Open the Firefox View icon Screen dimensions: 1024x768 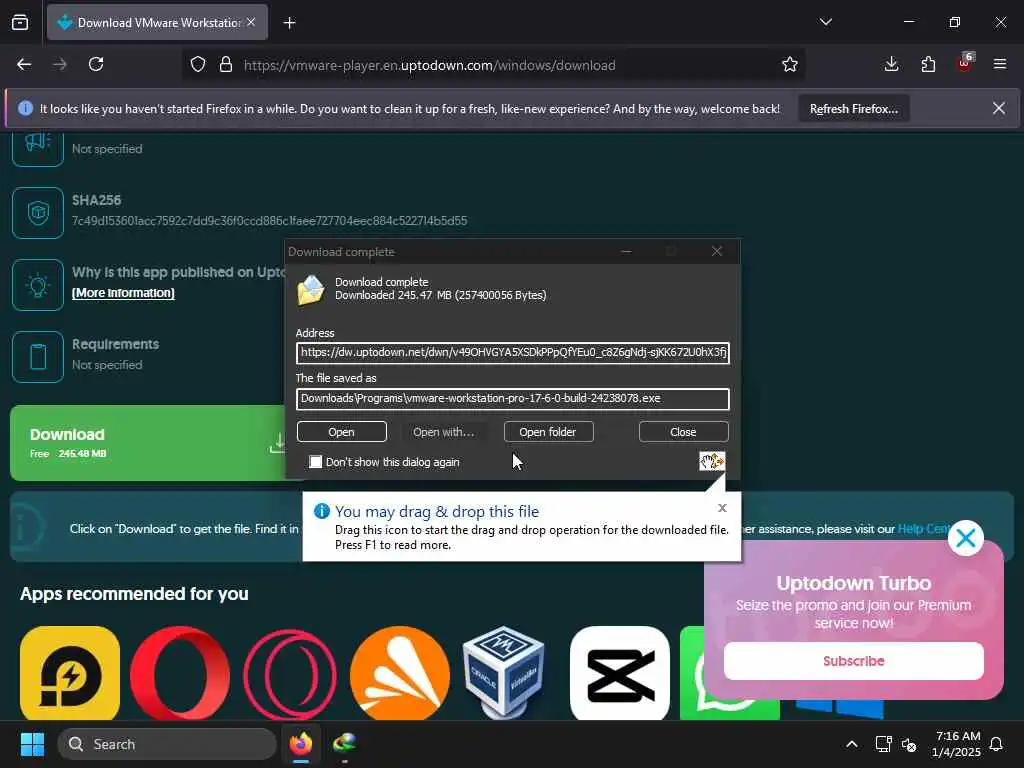click(x=20, y=23)
